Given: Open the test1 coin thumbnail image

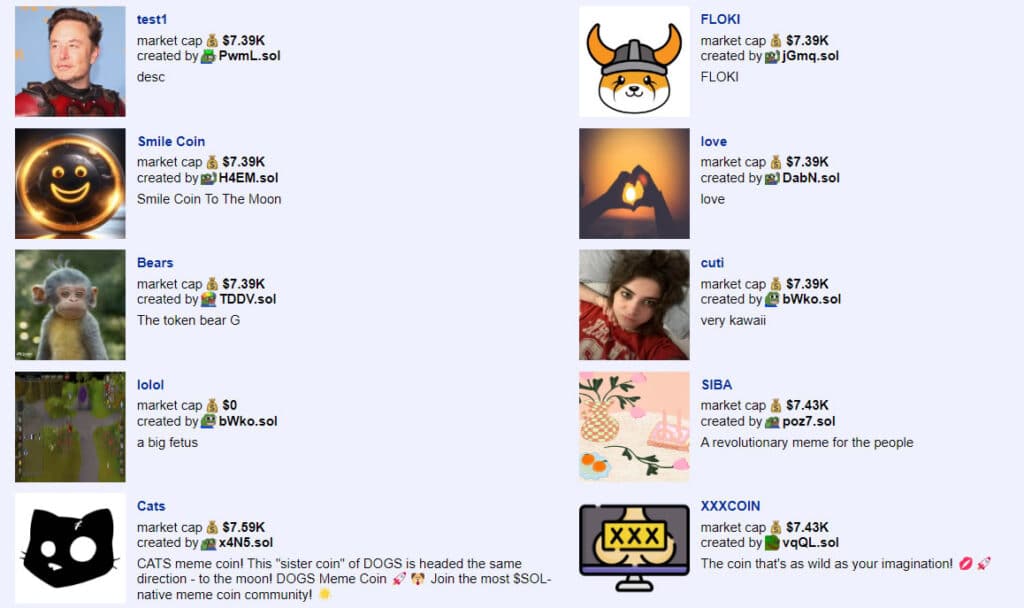Looking at the screenshot, I should point(70,61).
